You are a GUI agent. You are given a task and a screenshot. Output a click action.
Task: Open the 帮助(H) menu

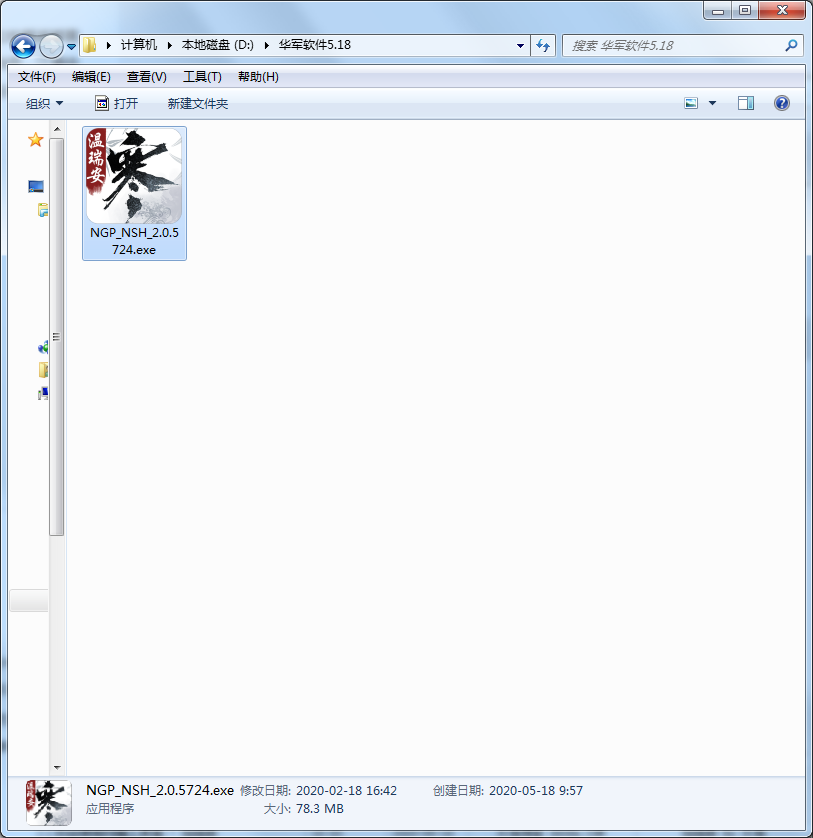point(258,77)
